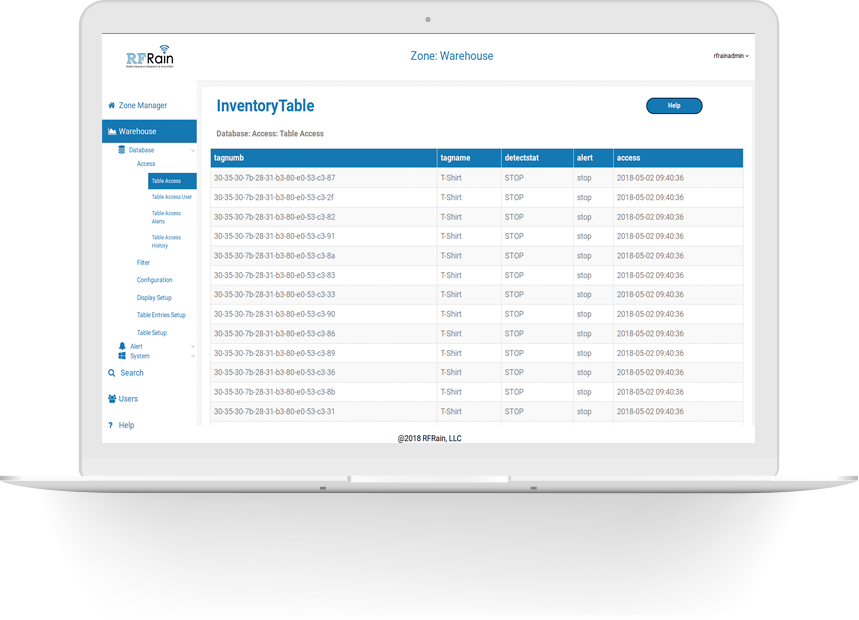Open the rfrainadmin user dropdown
859x620 pixels.
[731, 56]
